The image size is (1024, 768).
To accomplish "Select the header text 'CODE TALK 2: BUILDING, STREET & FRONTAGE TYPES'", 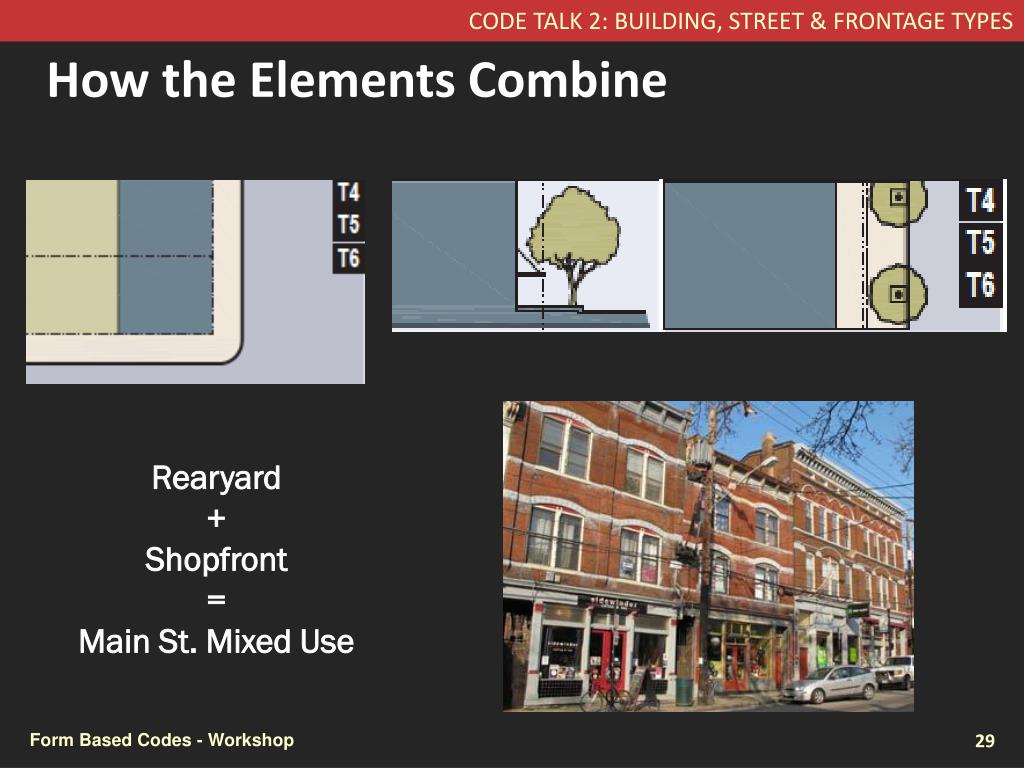I will [x=740, y=21].
